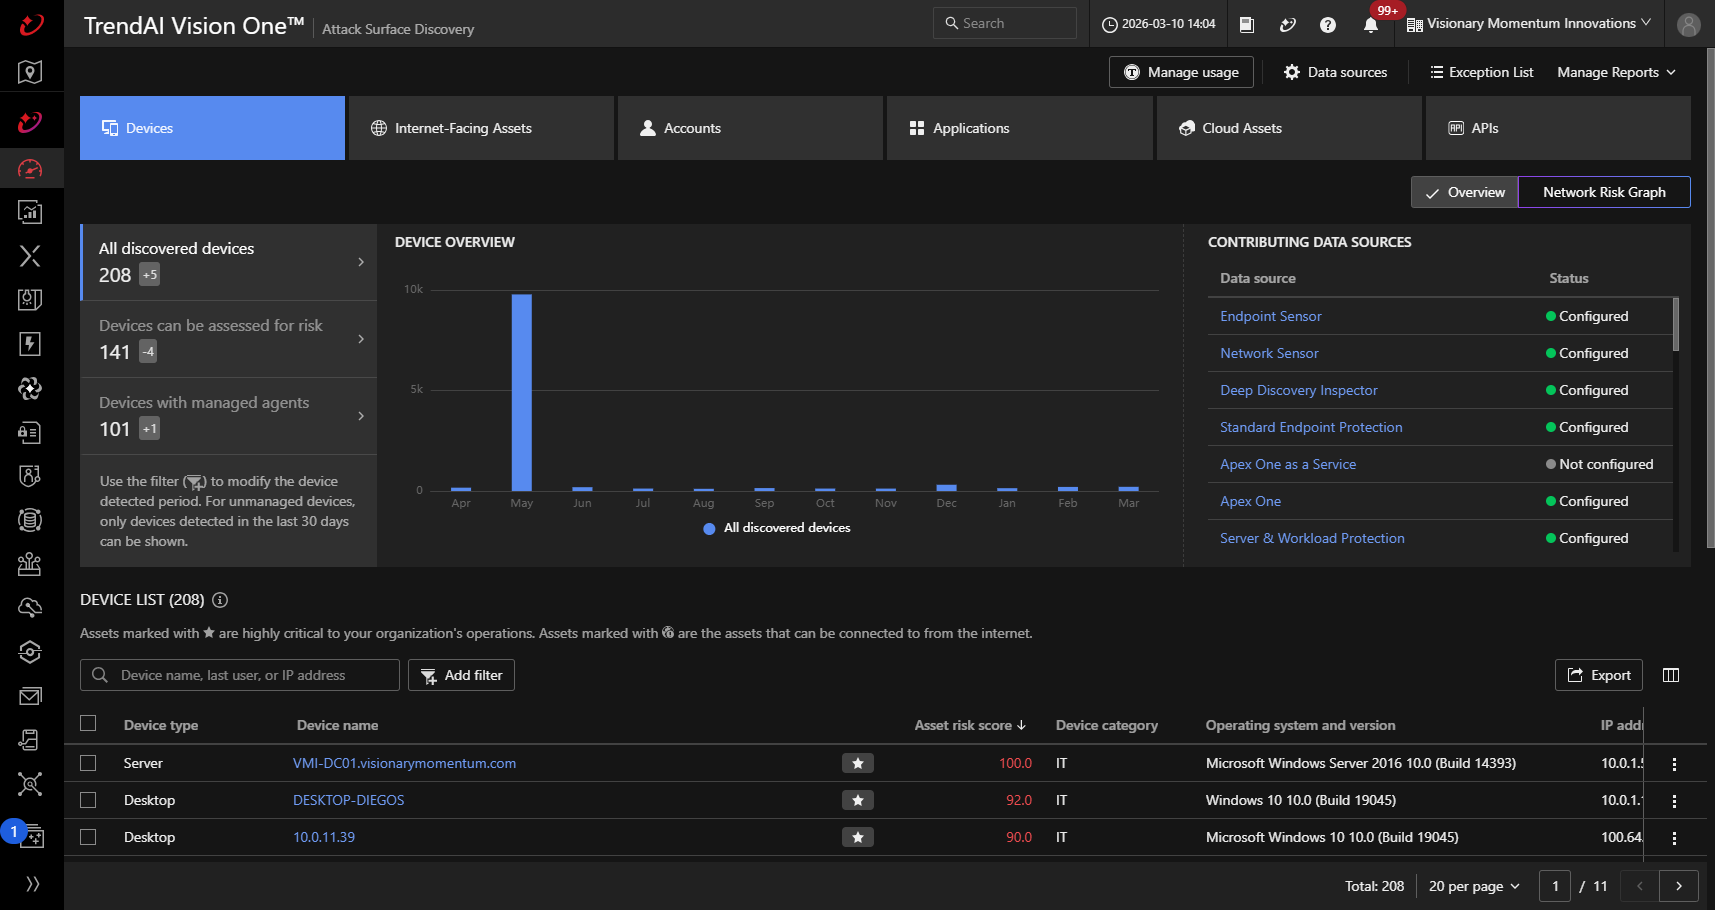Open the column settings icon
Viewport: 1715px width, 910px height.
click(1670, 675)
